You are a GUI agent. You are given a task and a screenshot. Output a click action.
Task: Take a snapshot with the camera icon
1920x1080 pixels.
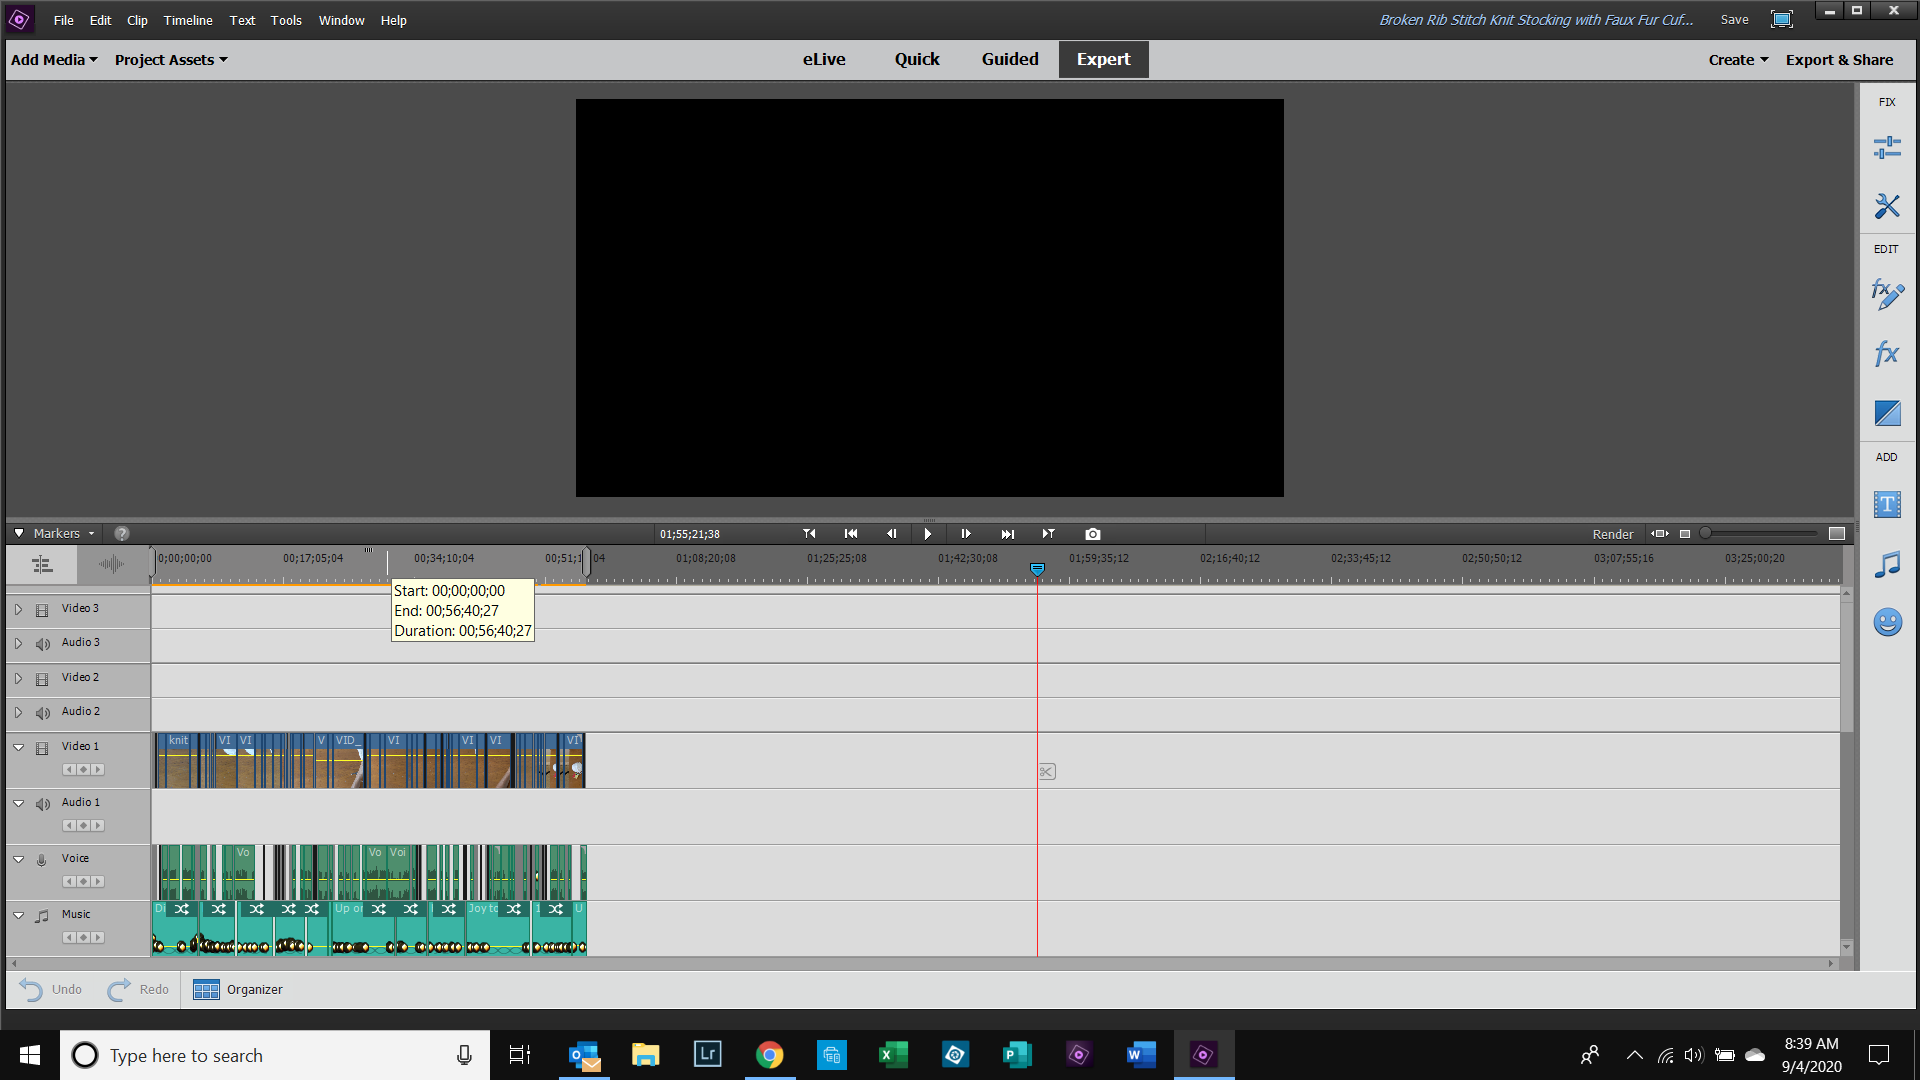1092,533
